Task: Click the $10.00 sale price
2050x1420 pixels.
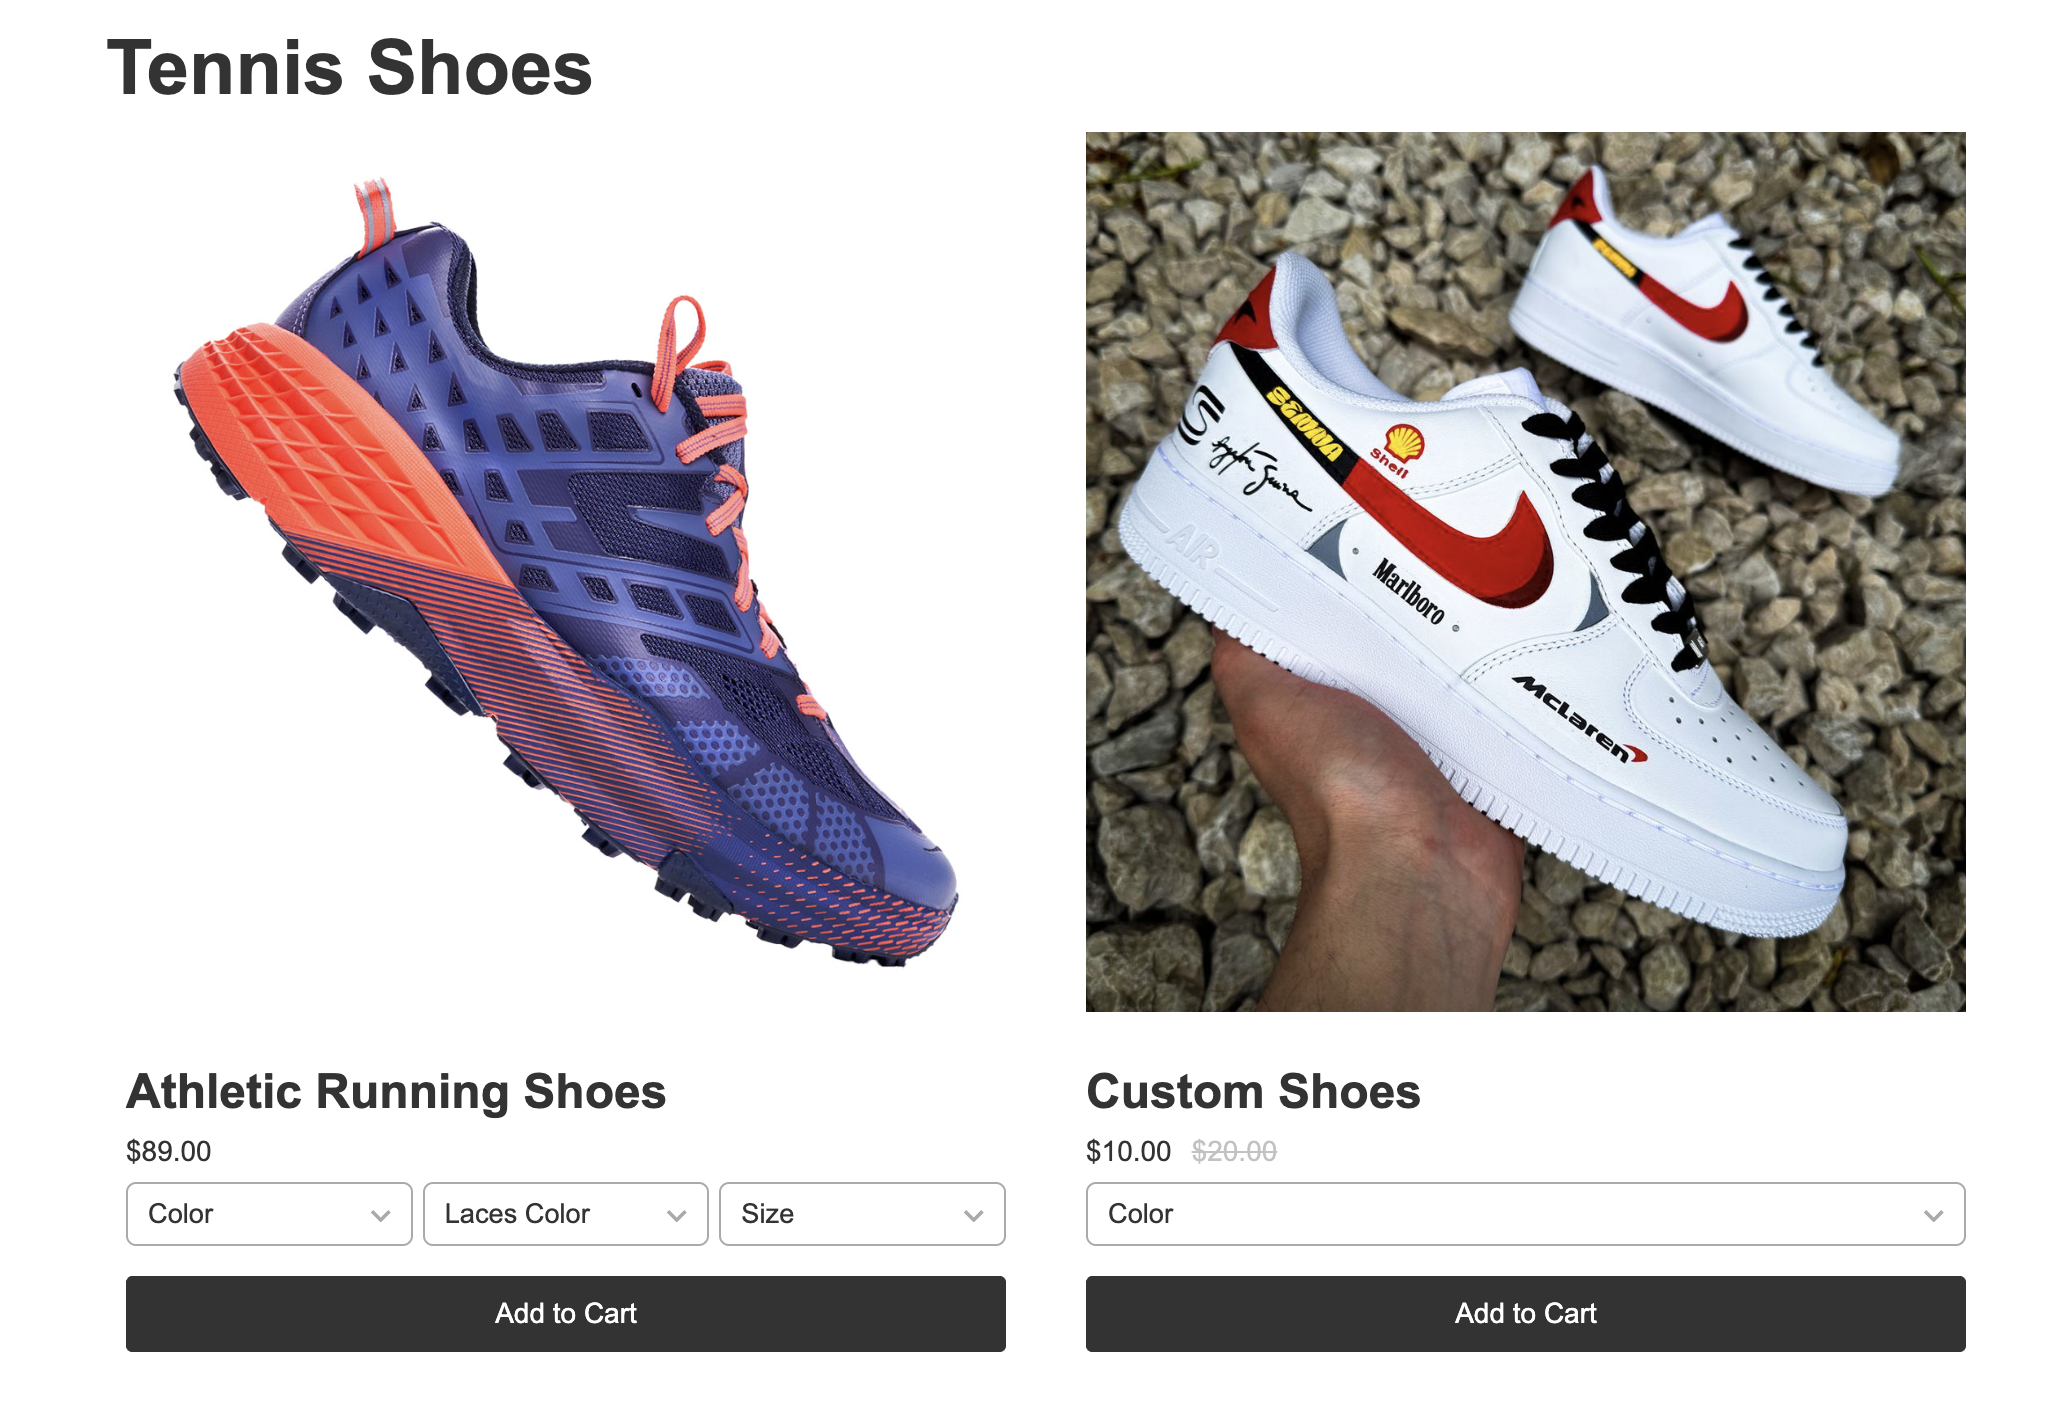Action: pos(1128,1151)
